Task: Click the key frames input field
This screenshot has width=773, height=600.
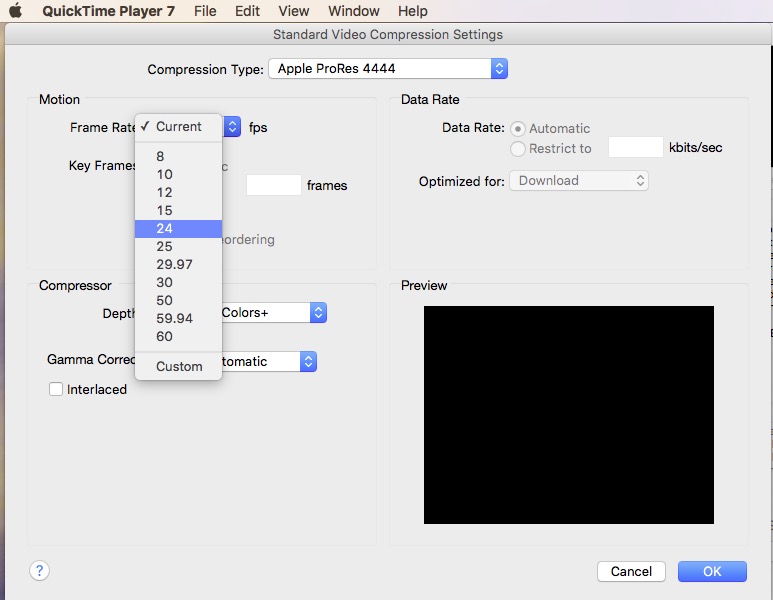Action: point(274,185)
